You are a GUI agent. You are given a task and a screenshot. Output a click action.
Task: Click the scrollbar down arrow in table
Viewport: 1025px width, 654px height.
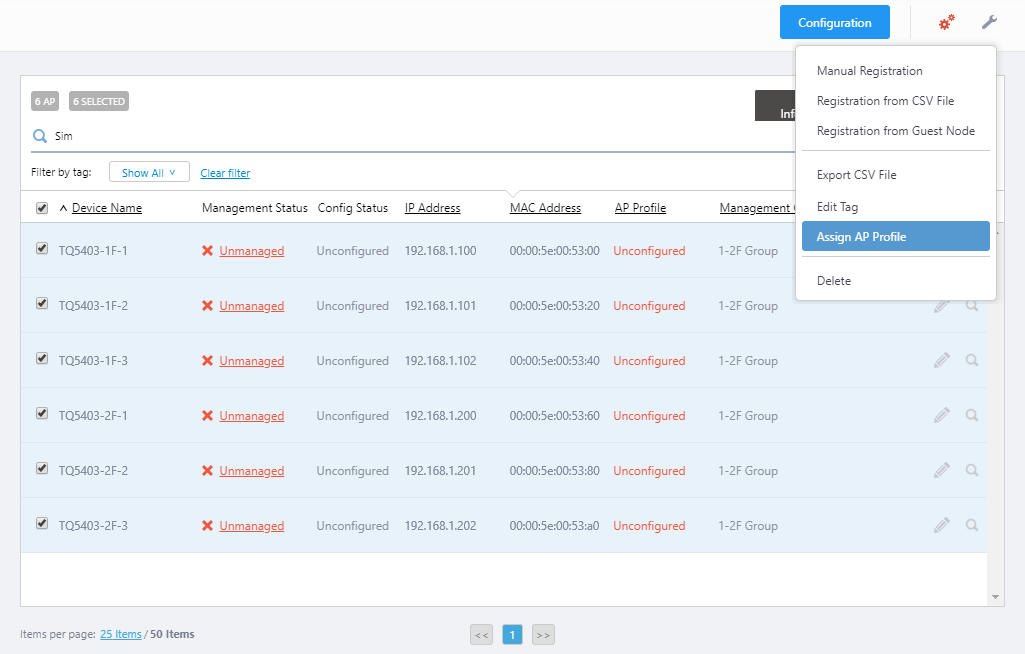(995, 597)
